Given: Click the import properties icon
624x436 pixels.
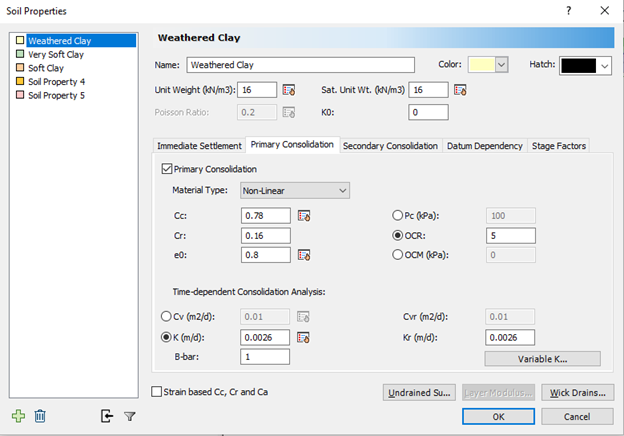Looking at the screenshot, I should tap(107, 415).
